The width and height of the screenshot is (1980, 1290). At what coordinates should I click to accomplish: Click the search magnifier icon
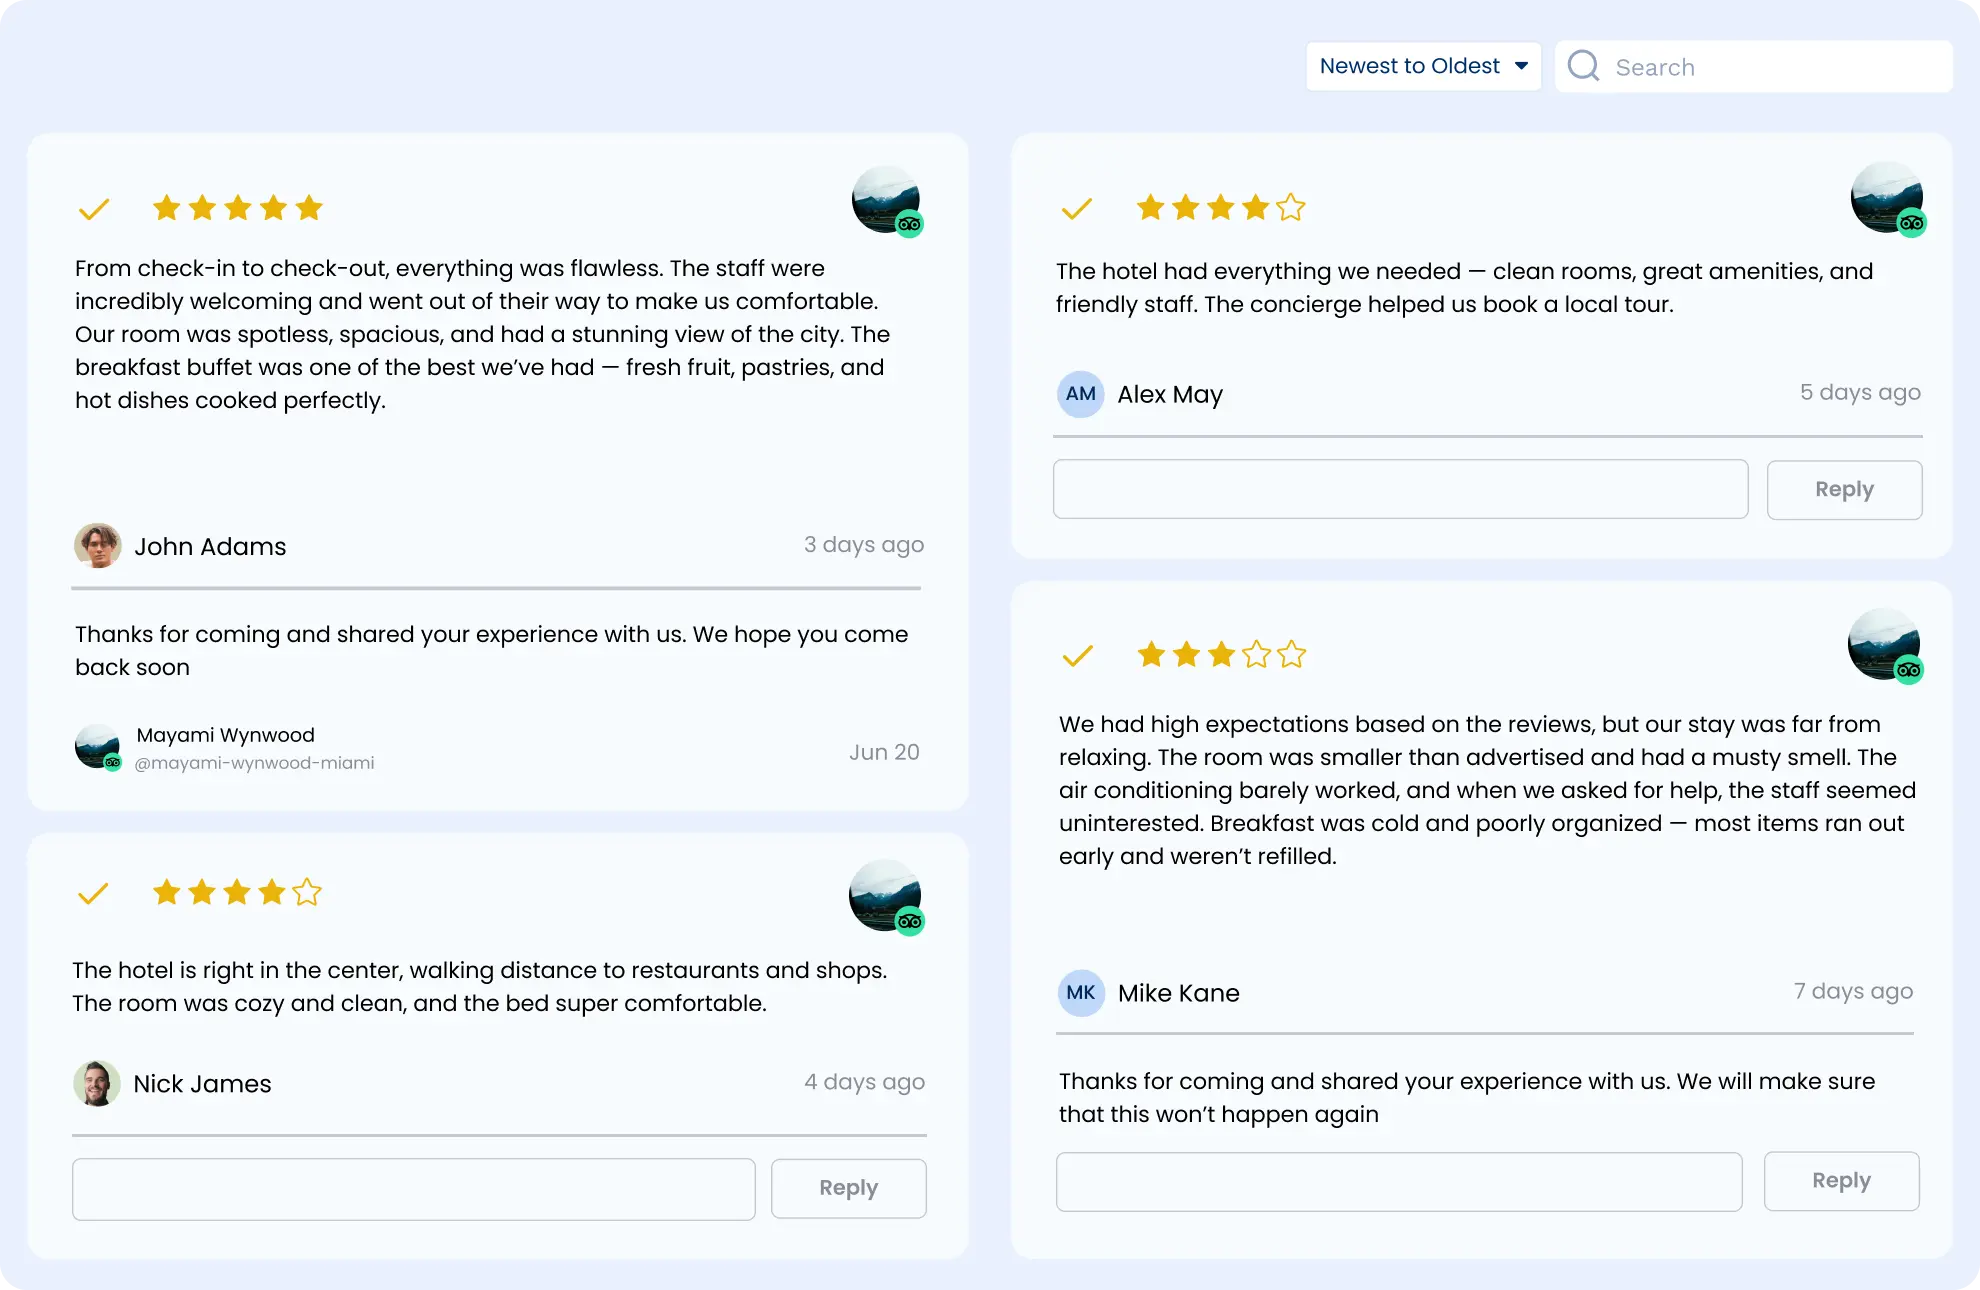[x=1584, y=65]
